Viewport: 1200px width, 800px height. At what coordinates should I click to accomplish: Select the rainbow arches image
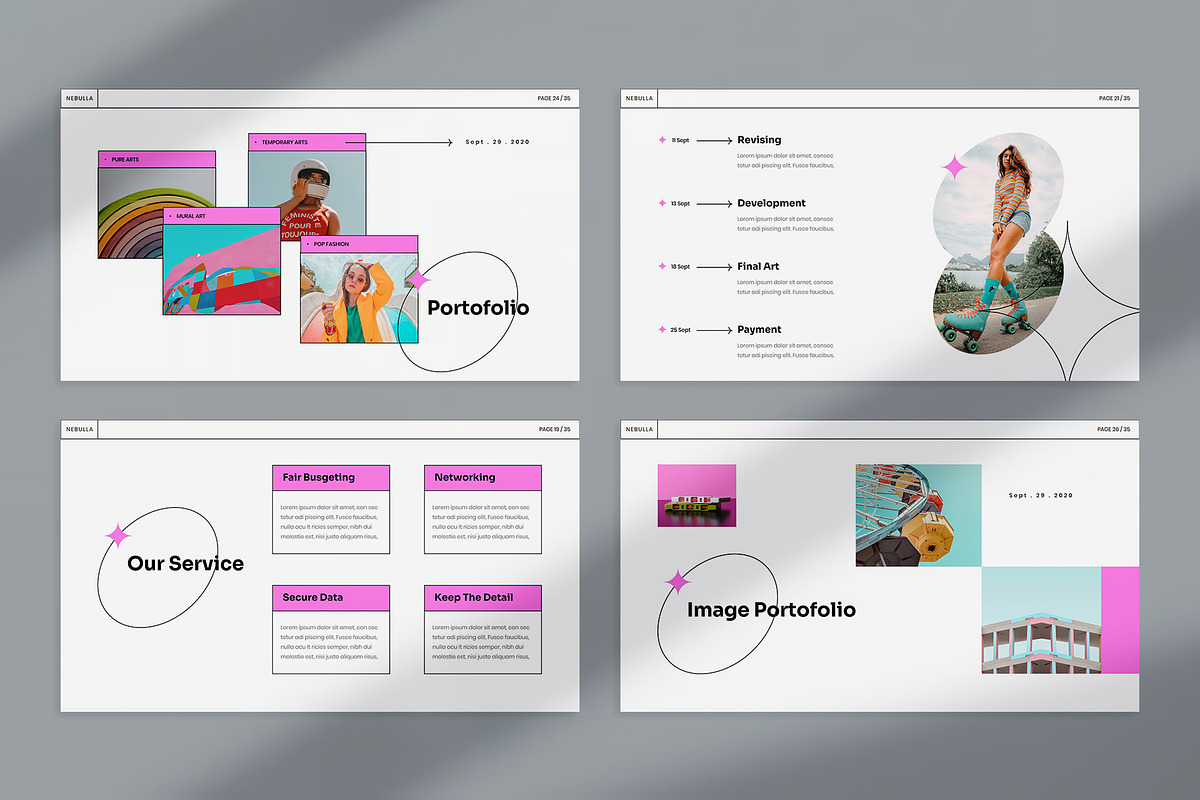[x=140, y=212]
